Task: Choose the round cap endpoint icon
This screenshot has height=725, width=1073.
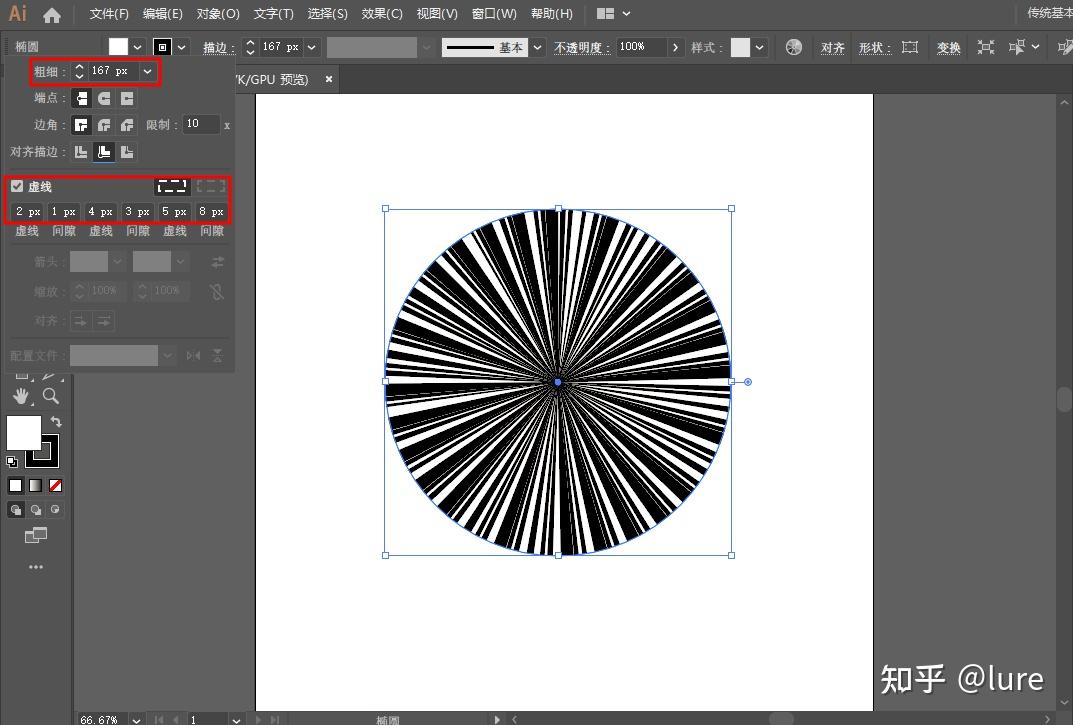Action: point(104,98)
